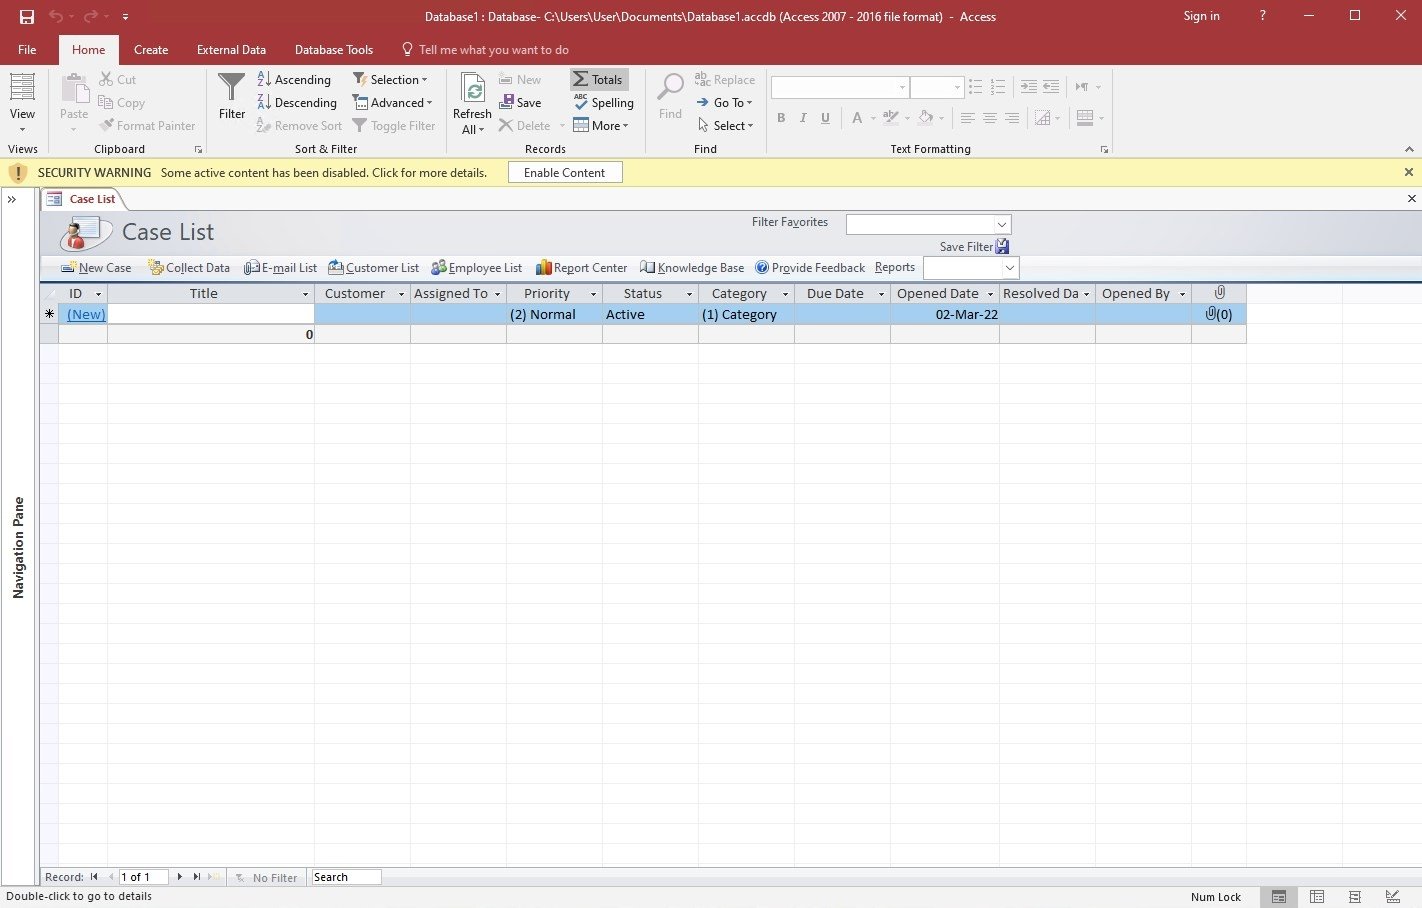
Task: Switch to the Create ribbon tab
Action: point(151,50)
